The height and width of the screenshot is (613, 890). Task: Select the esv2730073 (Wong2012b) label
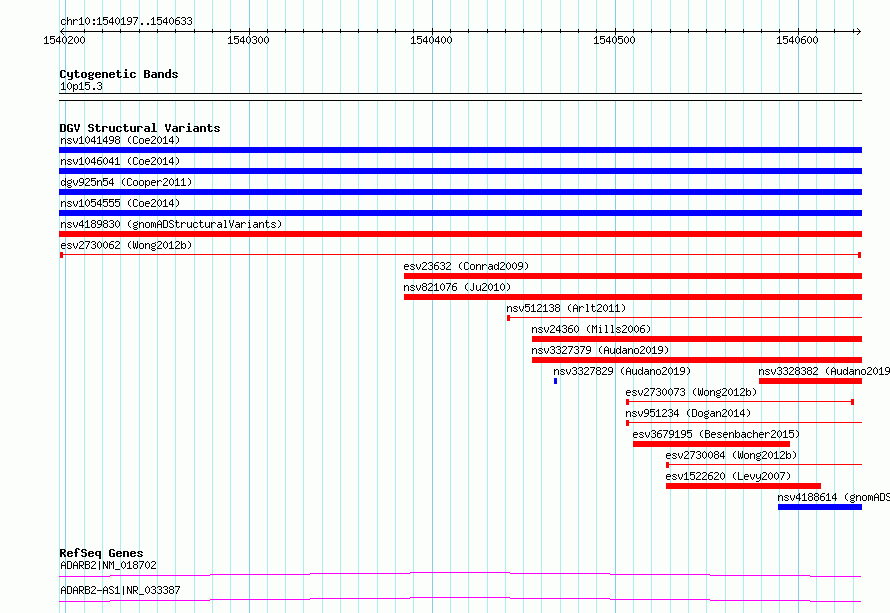(691, 392)
